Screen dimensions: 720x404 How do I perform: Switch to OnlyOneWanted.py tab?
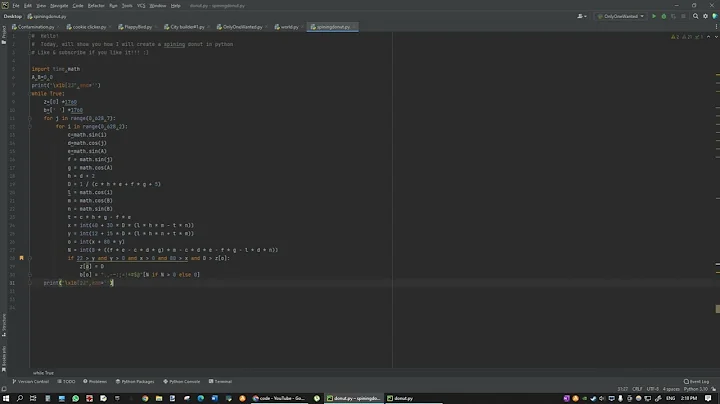[x=242, y=27]
